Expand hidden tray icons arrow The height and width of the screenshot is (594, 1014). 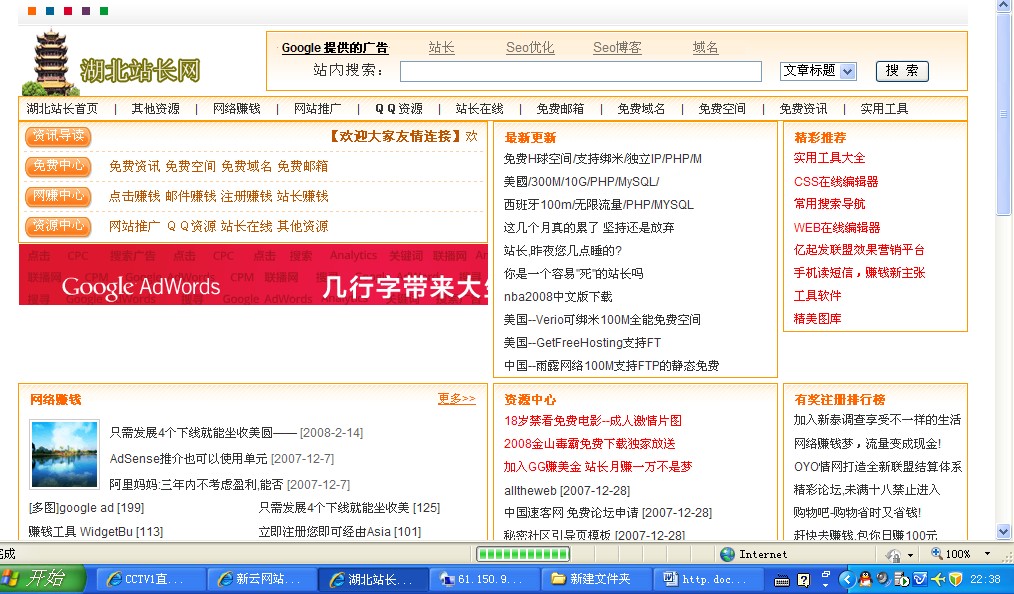[x=846, y=579]
